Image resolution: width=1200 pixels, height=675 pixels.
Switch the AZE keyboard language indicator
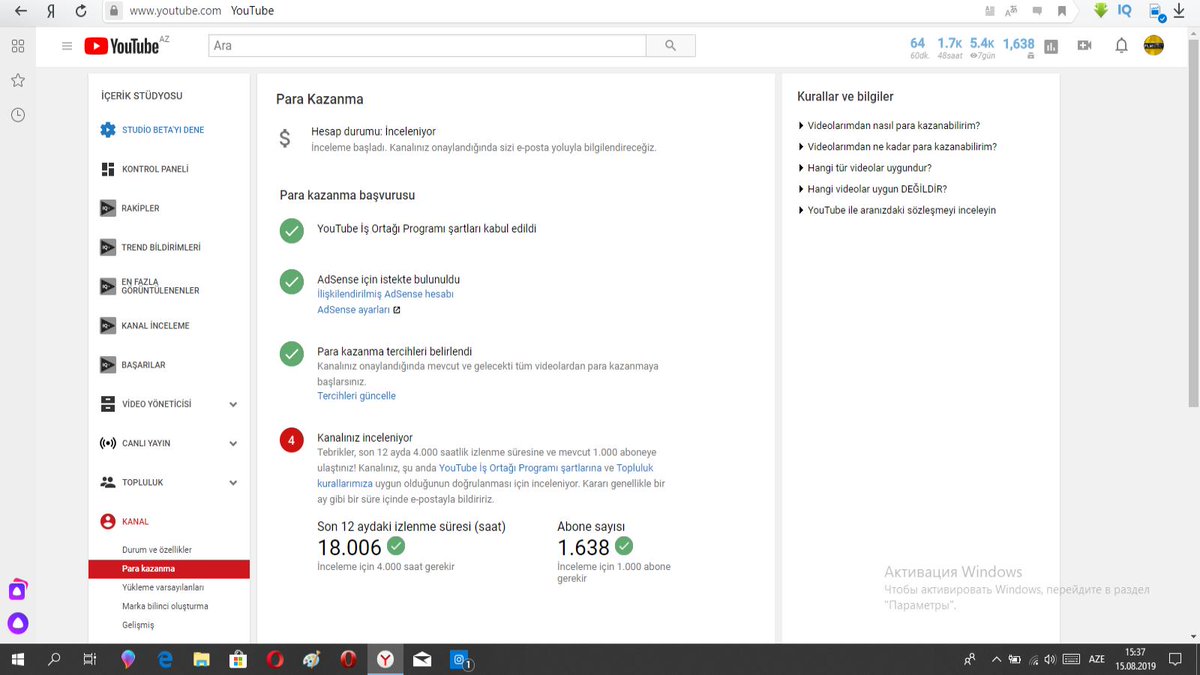click(x=1097, y=659)
